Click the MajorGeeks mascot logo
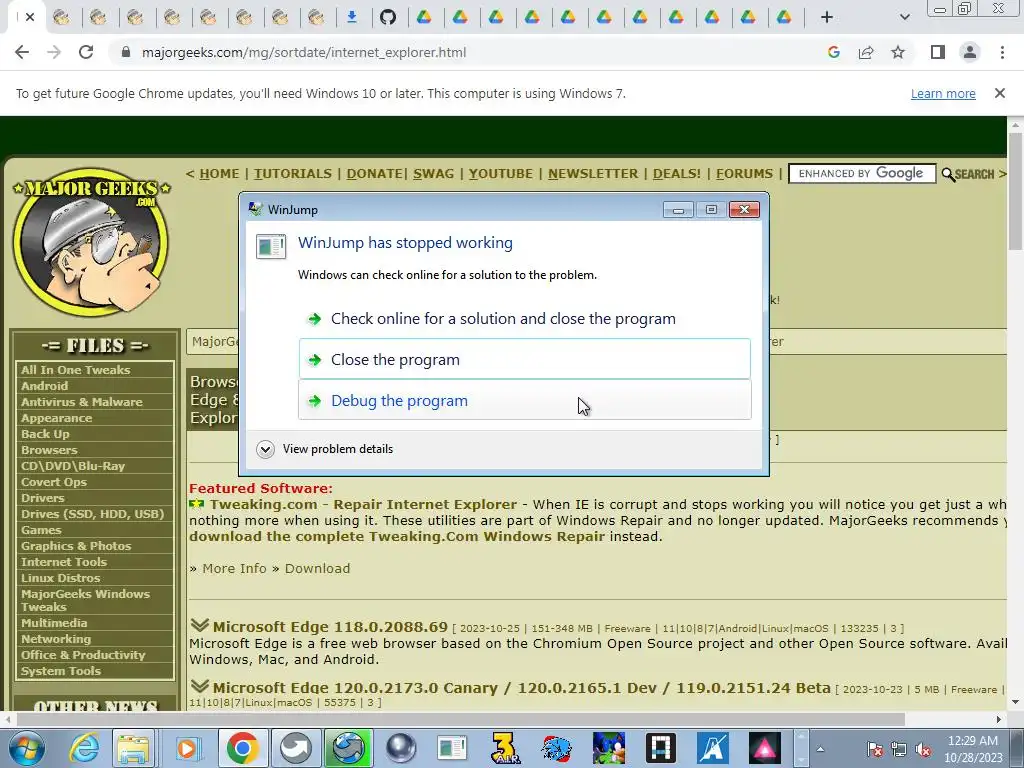The image size is (1024, 768). click(91, 243)
